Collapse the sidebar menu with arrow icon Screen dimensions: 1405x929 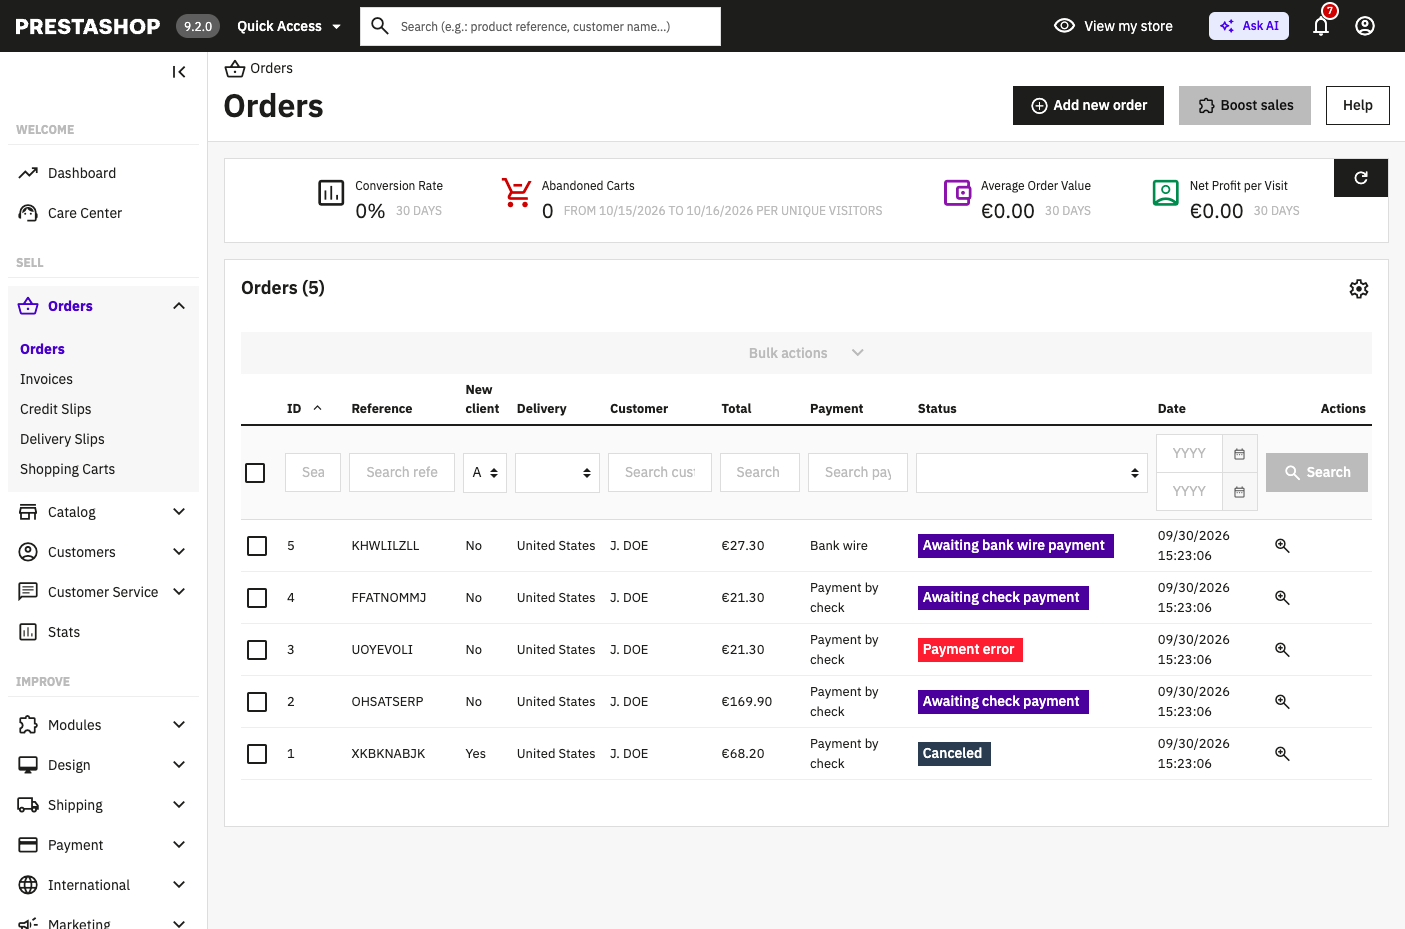pyautogui.click(x=179, y=72)
